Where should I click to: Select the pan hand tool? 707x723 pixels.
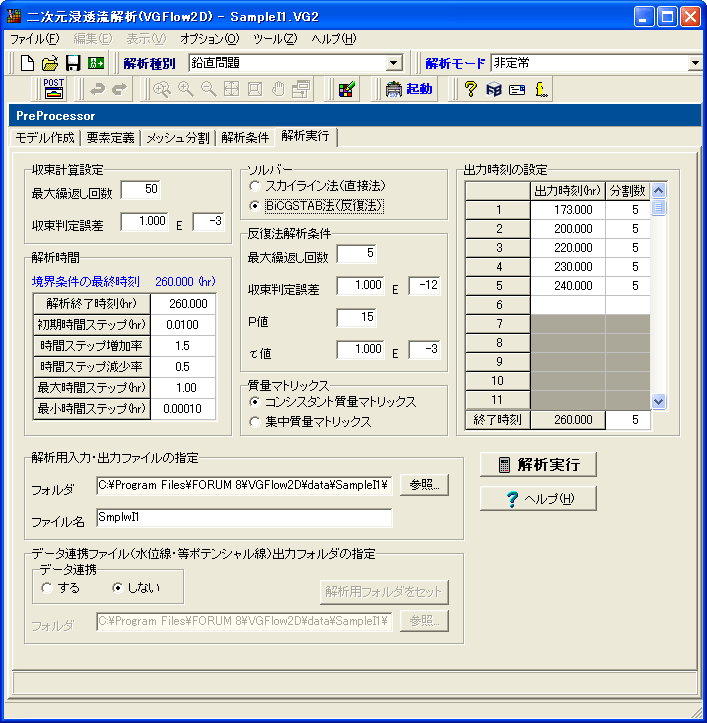(x=278, y=89)
